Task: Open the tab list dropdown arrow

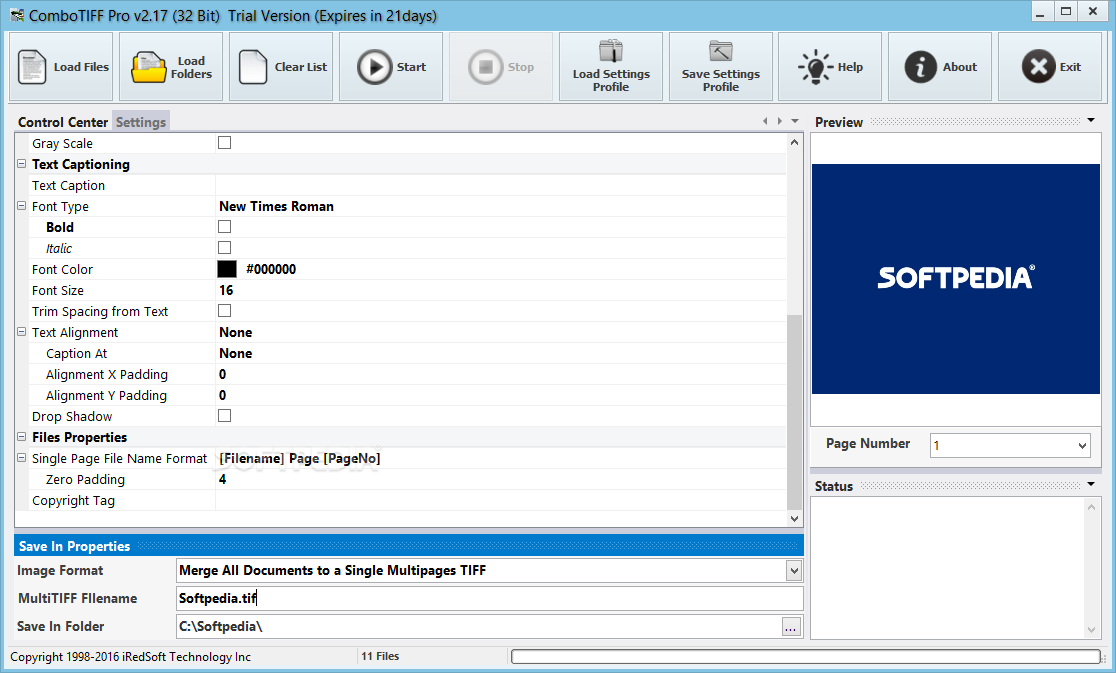Action: coord(795,121)
